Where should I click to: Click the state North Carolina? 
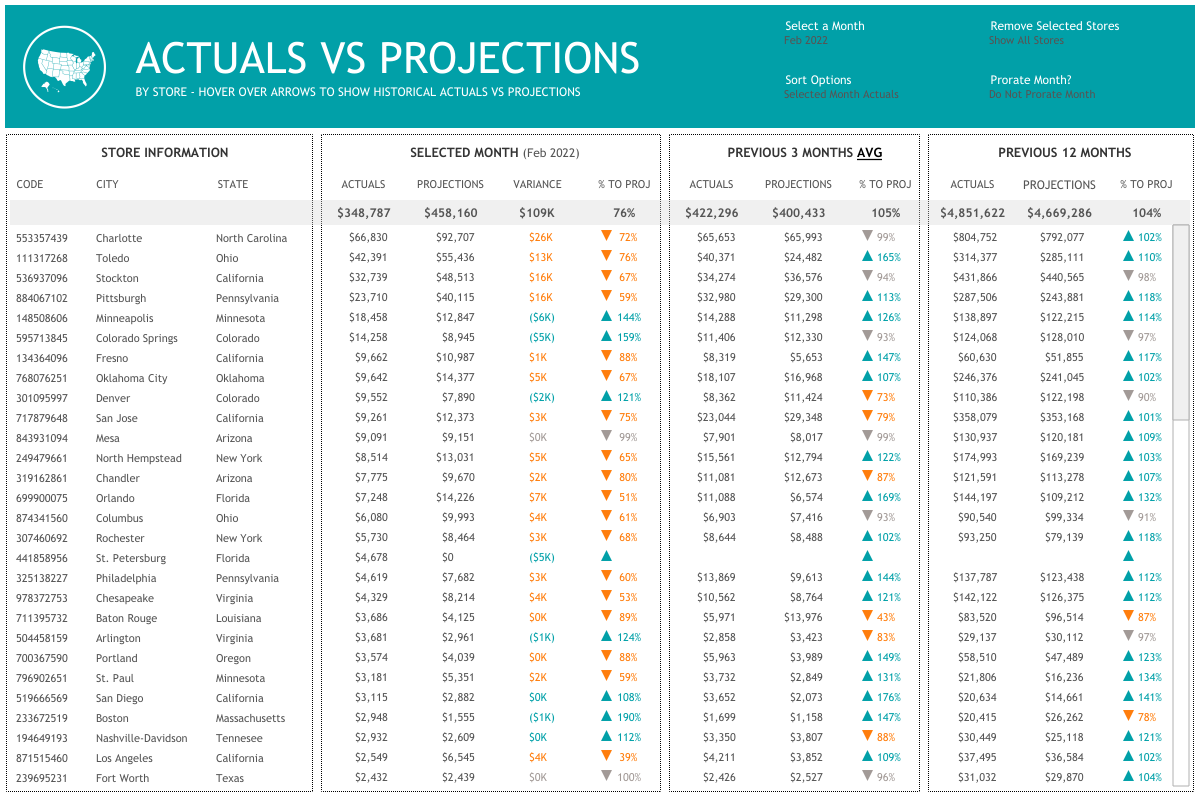coord(252,238)
